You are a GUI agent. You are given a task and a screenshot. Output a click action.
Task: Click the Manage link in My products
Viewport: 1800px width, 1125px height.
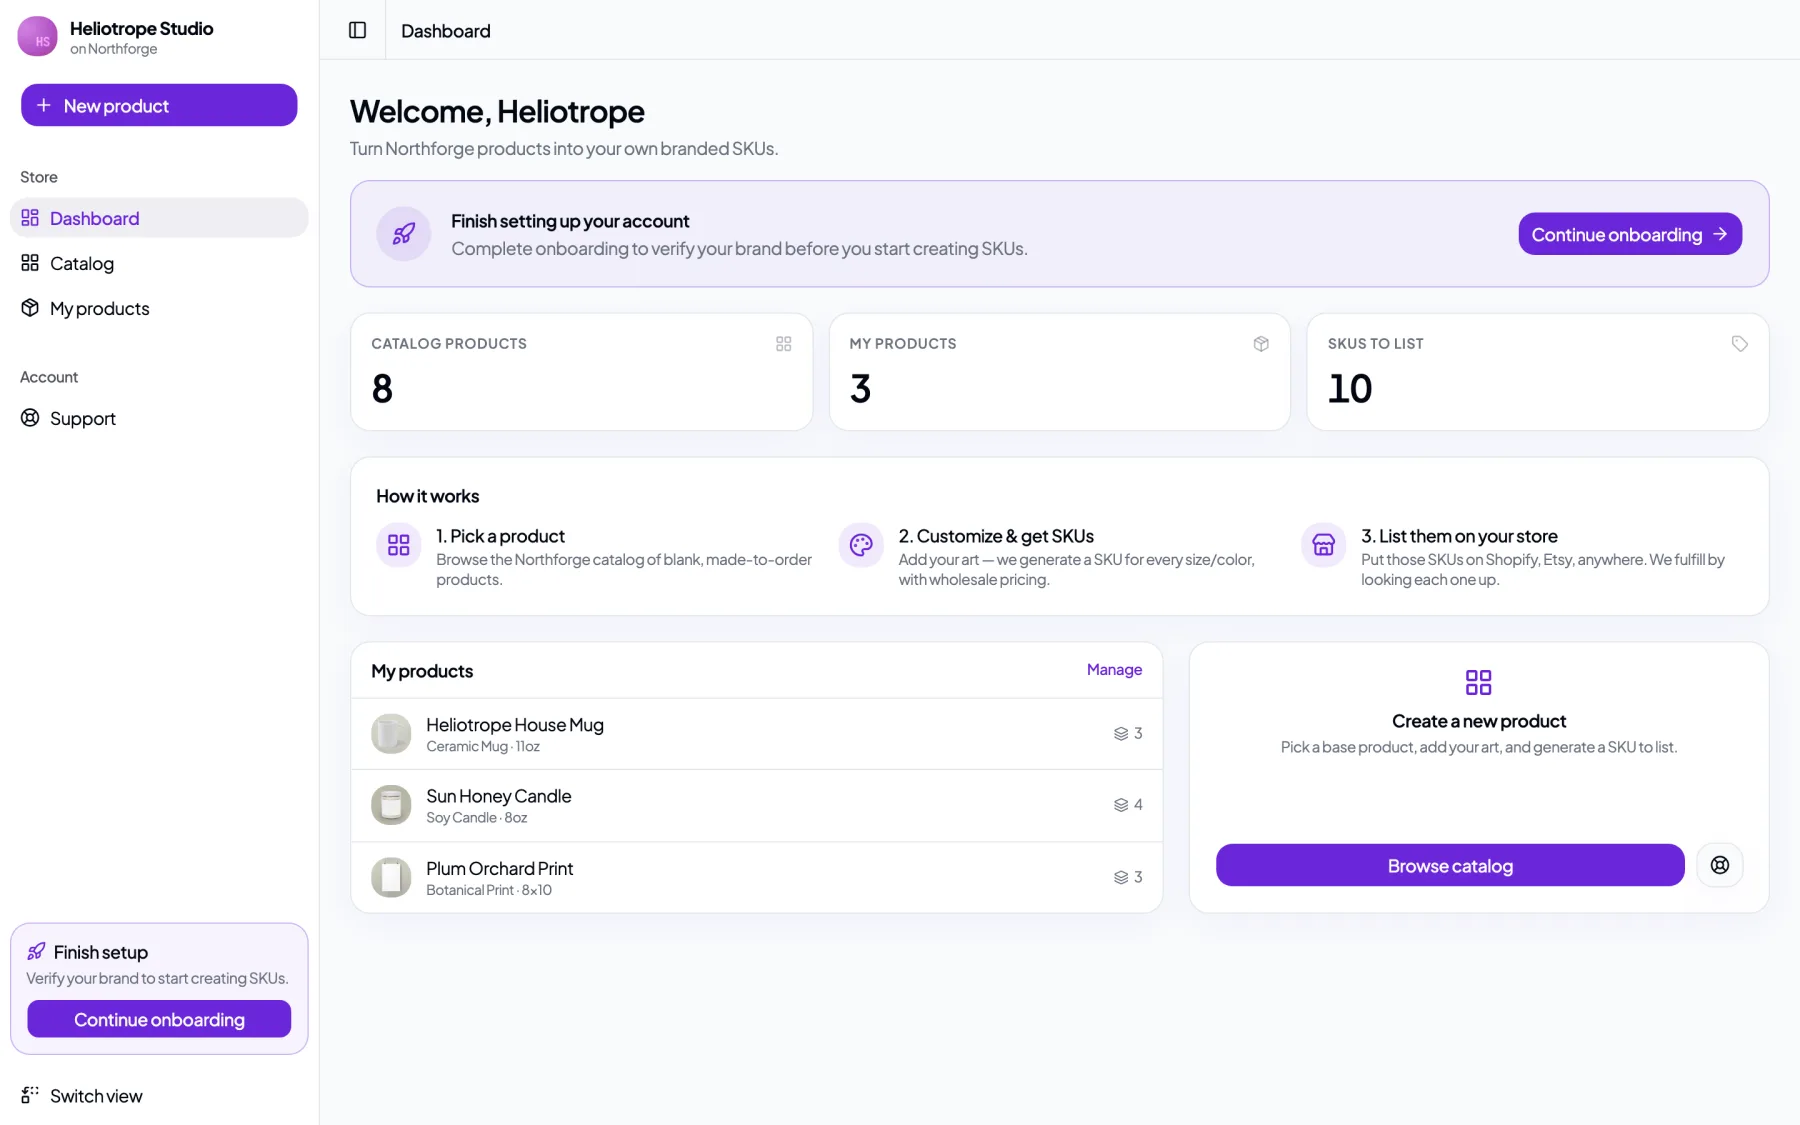(1114, 670)
